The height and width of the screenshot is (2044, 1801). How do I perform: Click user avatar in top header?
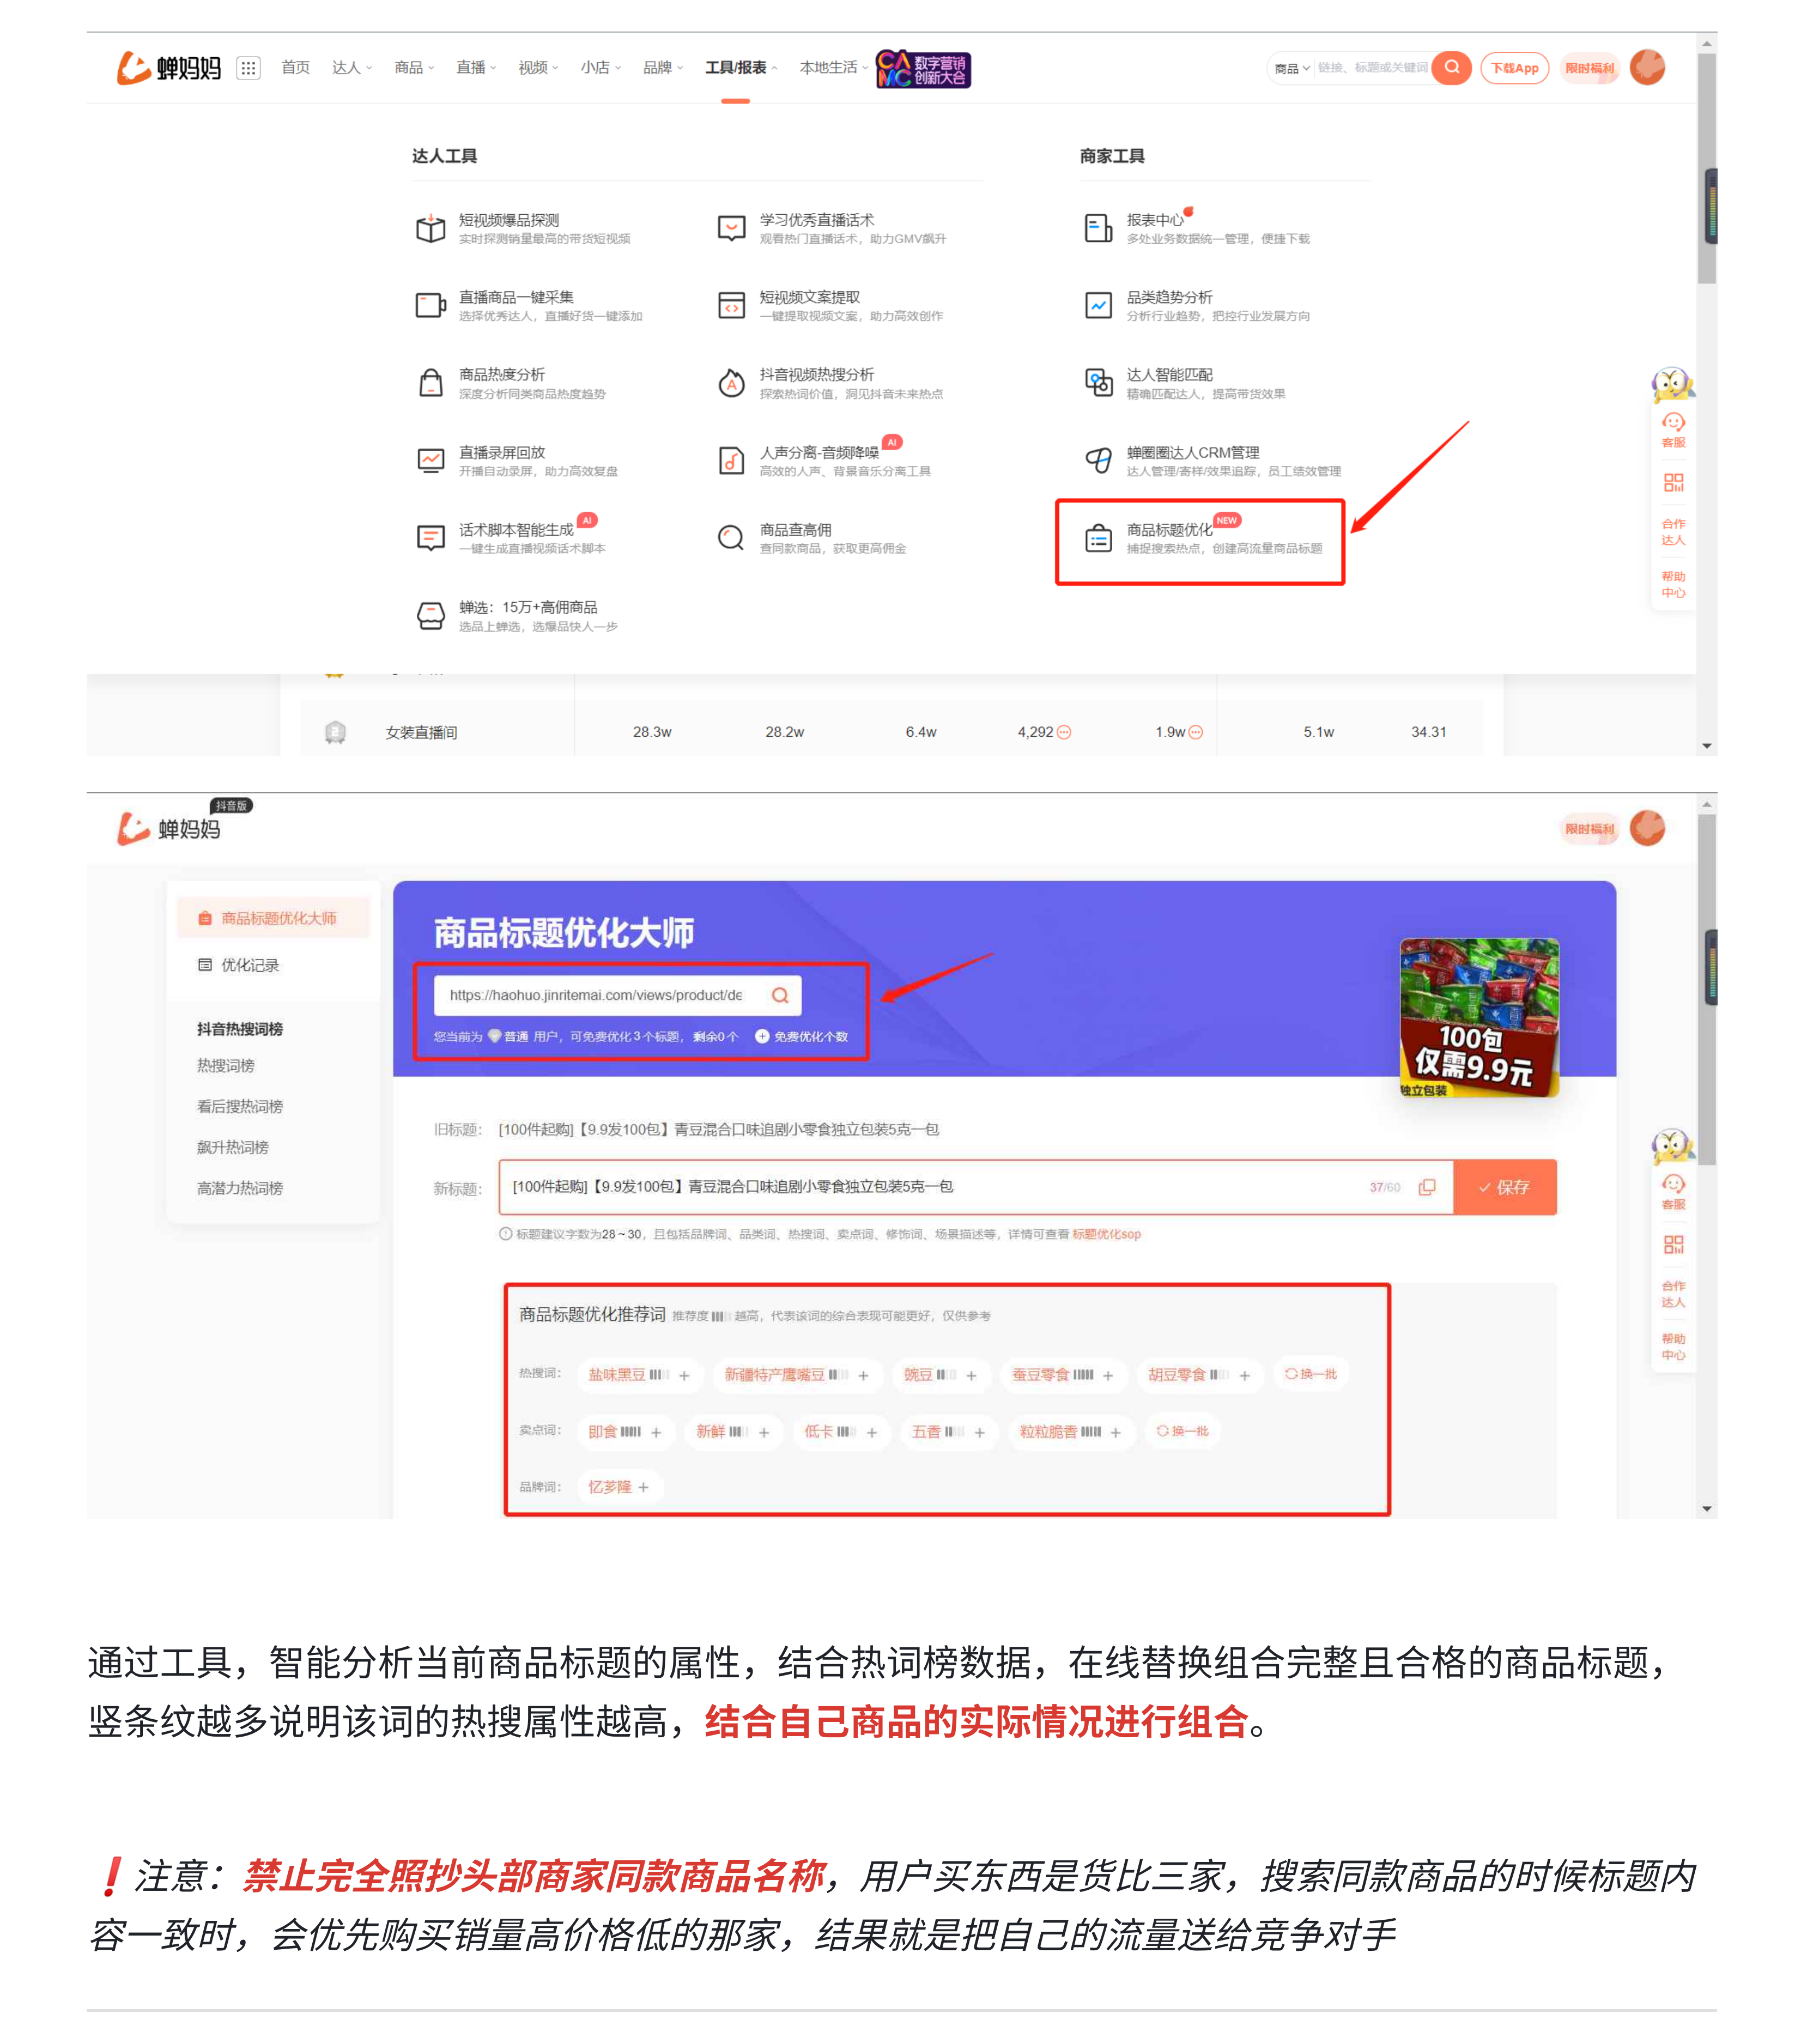[x=1647, y=68]
